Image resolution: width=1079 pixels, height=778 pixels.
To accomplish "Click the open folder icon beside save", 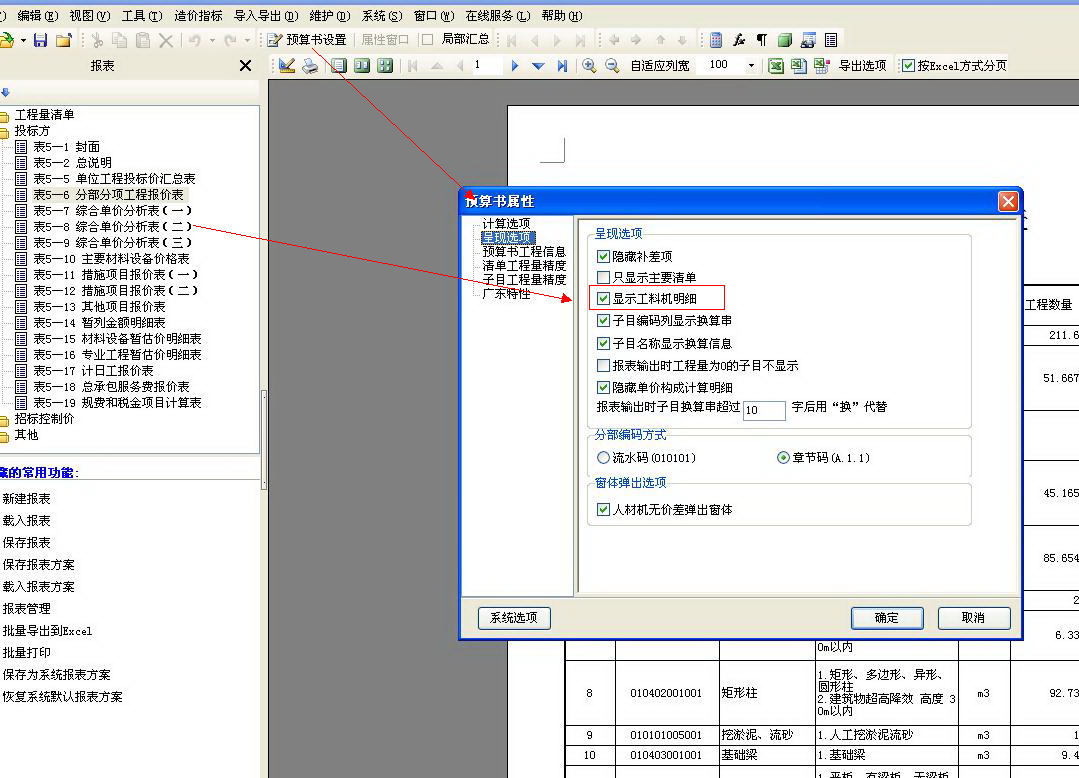I will [x=64, y=41].
